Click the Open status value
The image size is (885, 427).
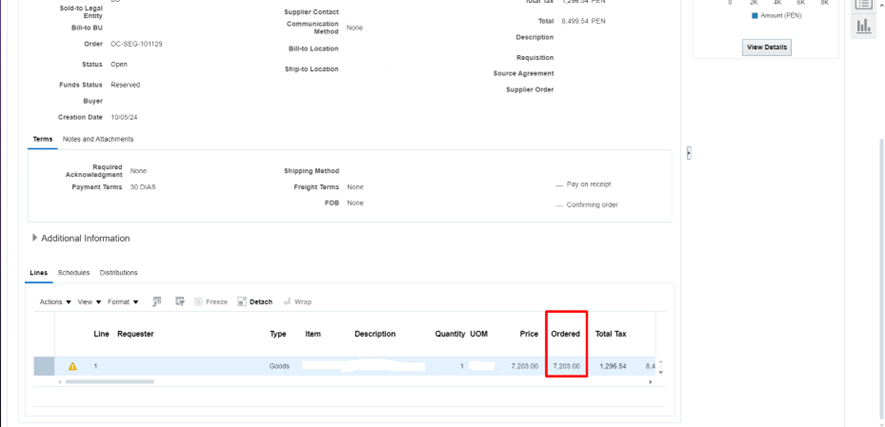click(119, 64)
